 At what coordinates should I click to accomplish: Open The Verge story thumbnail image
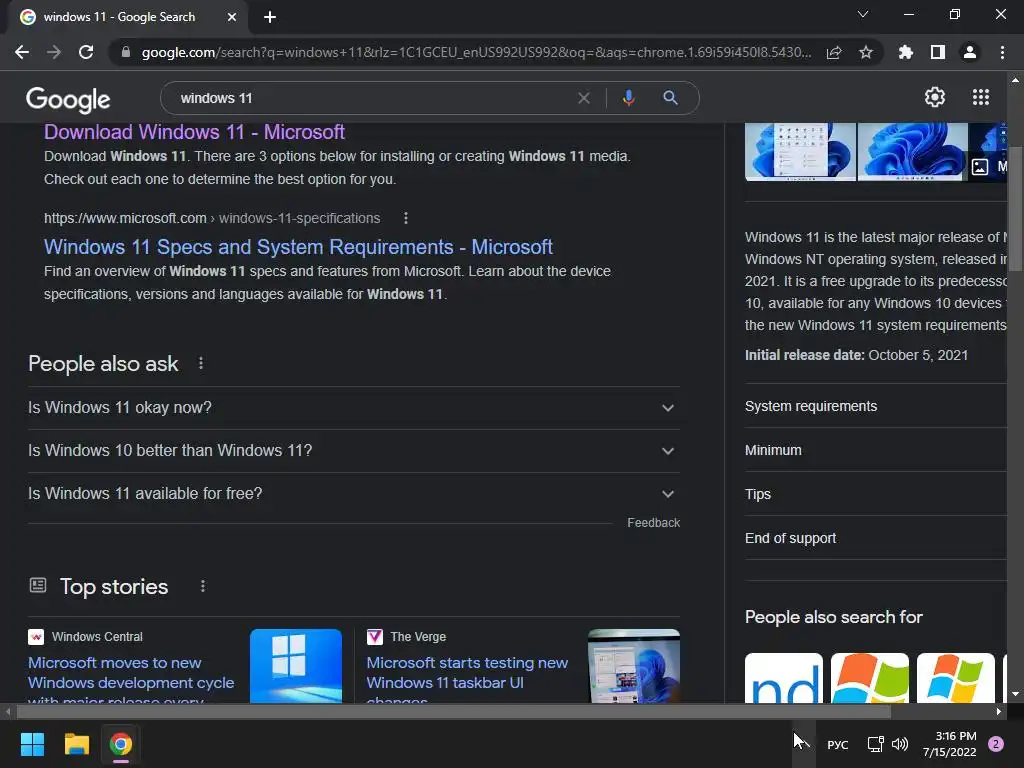[633, 666]
